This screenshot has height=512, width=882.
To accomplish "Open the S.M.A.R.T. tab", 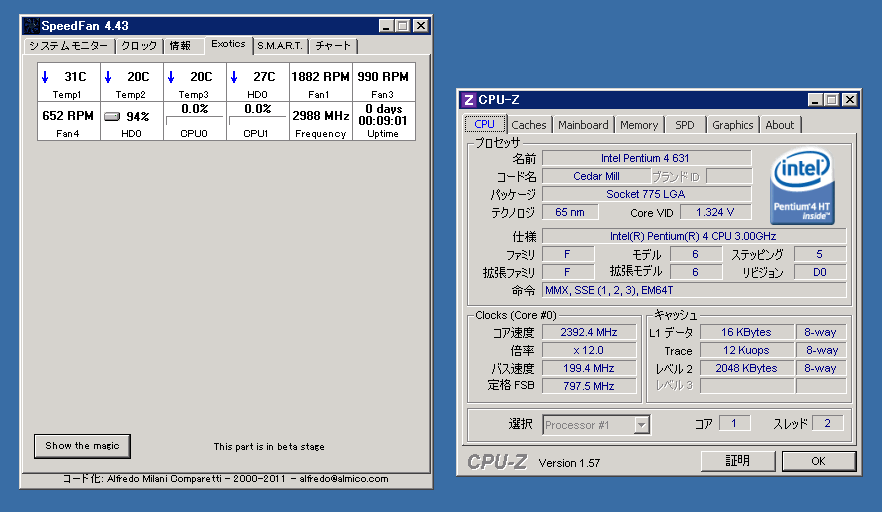I will [x=280, y=46].
